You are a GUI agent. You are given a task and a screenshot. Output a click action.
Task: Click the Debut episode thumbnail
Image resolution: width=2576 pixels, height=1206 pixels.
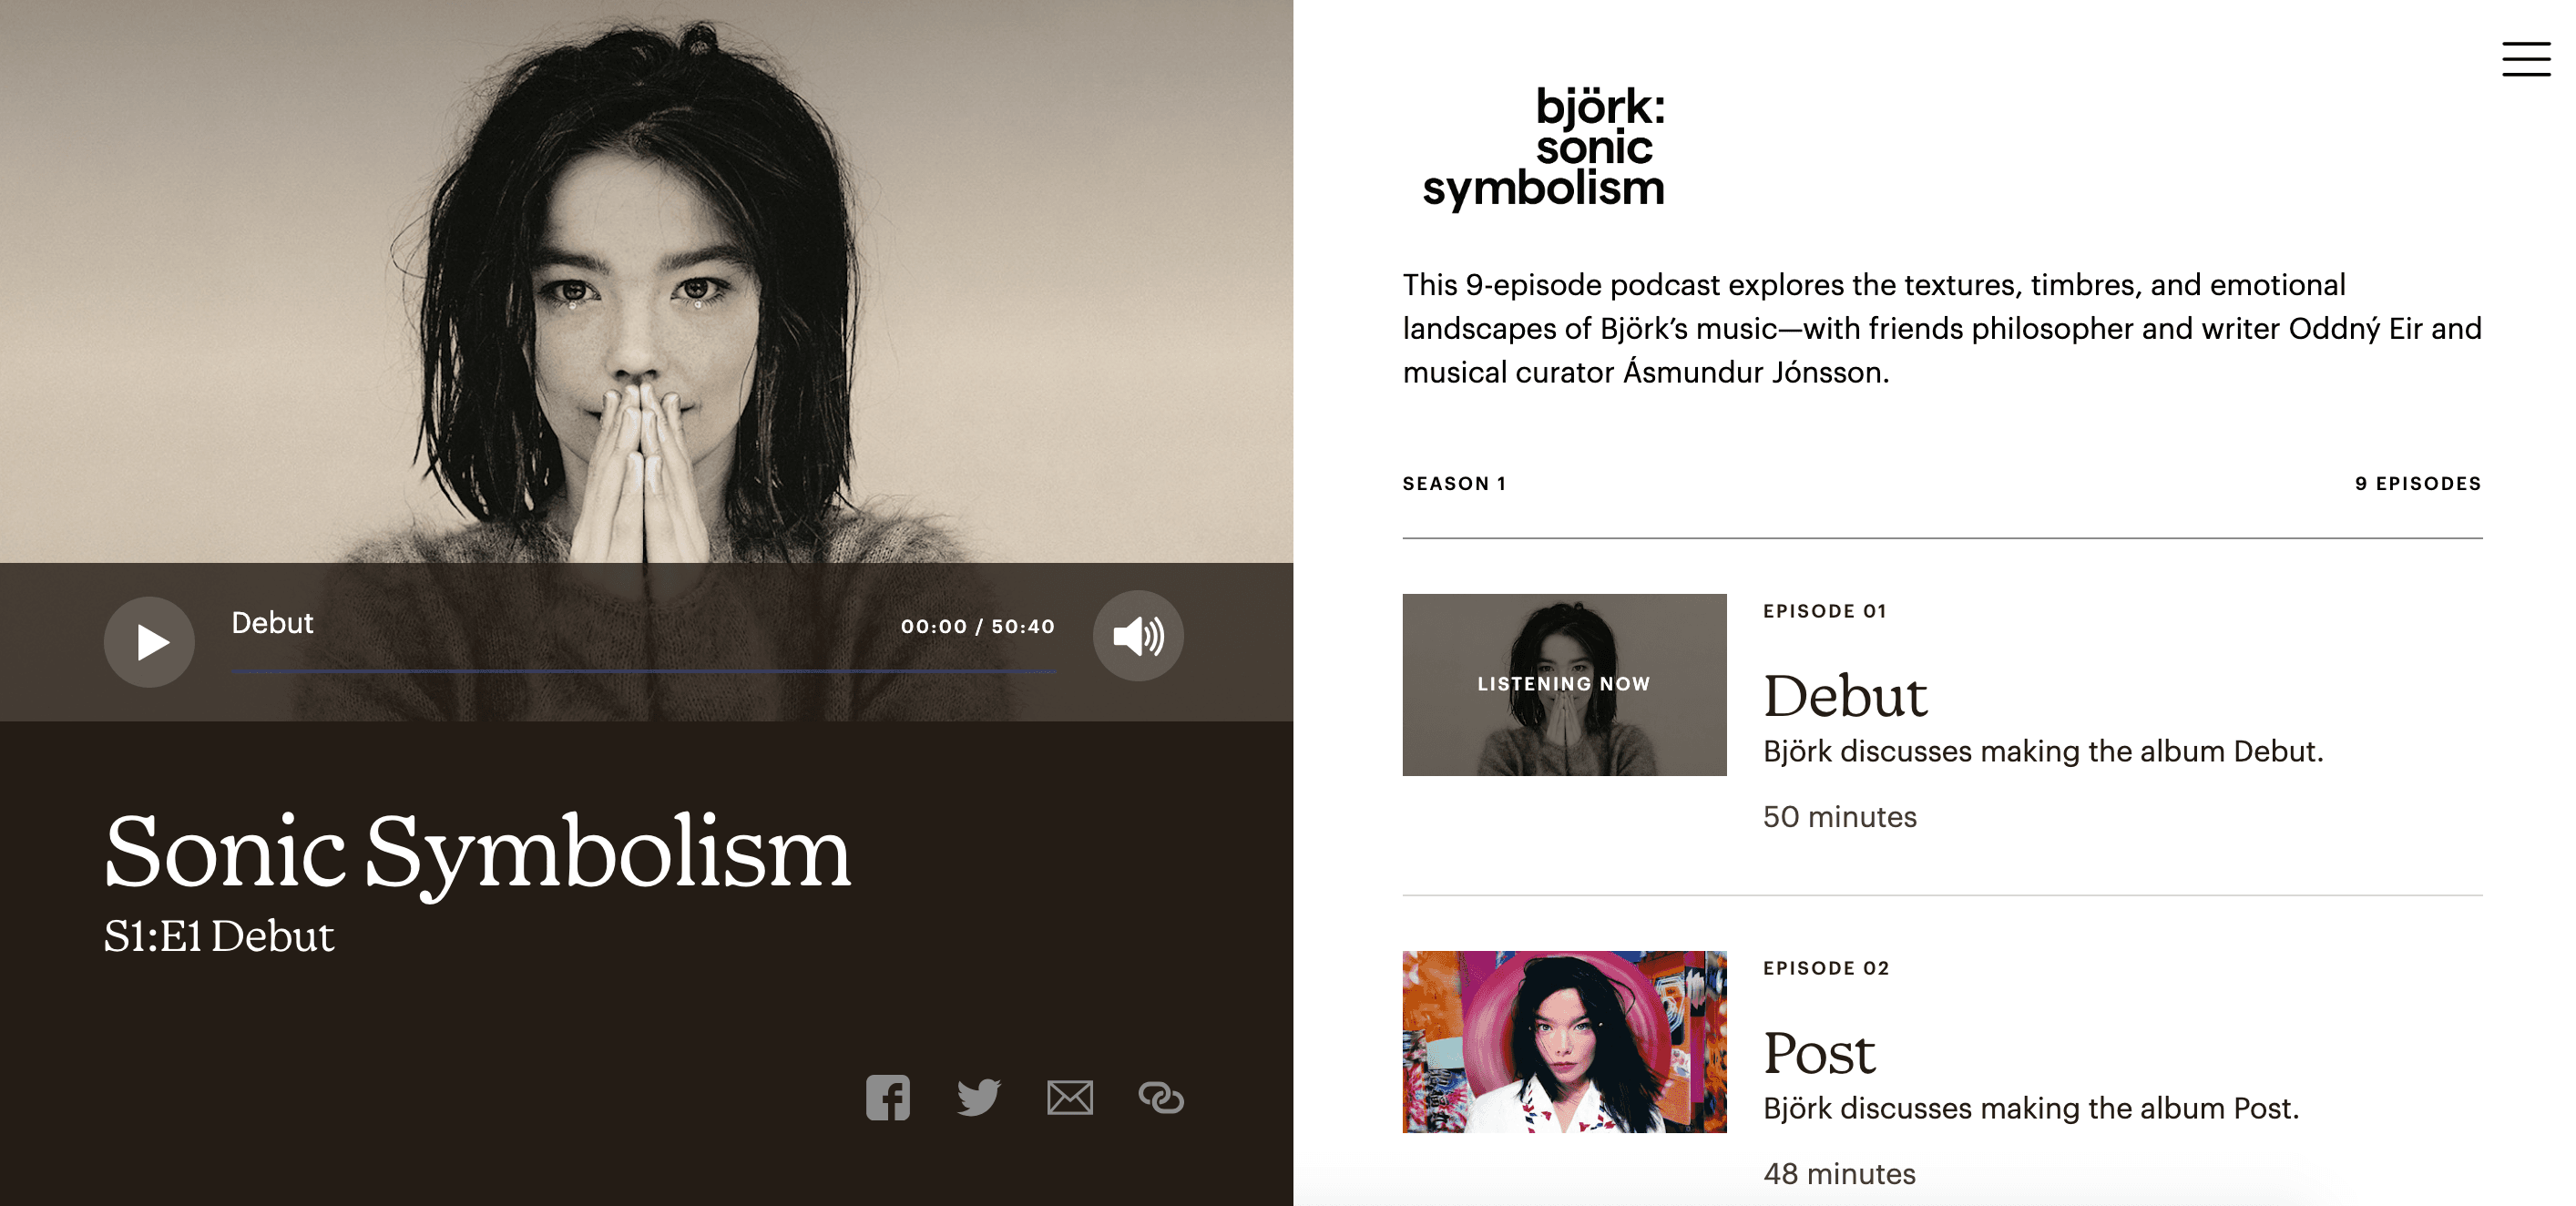click(x=1564, y=684)
